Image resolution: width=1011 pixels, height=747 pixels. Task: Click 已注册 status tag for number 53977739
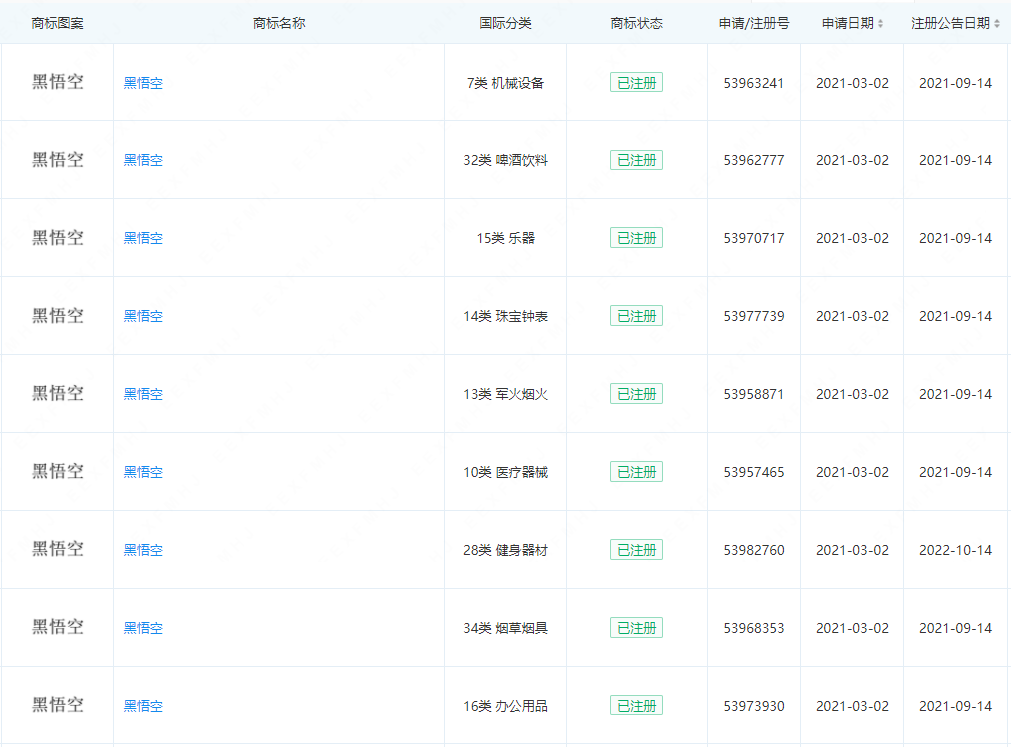click(636, 316)
